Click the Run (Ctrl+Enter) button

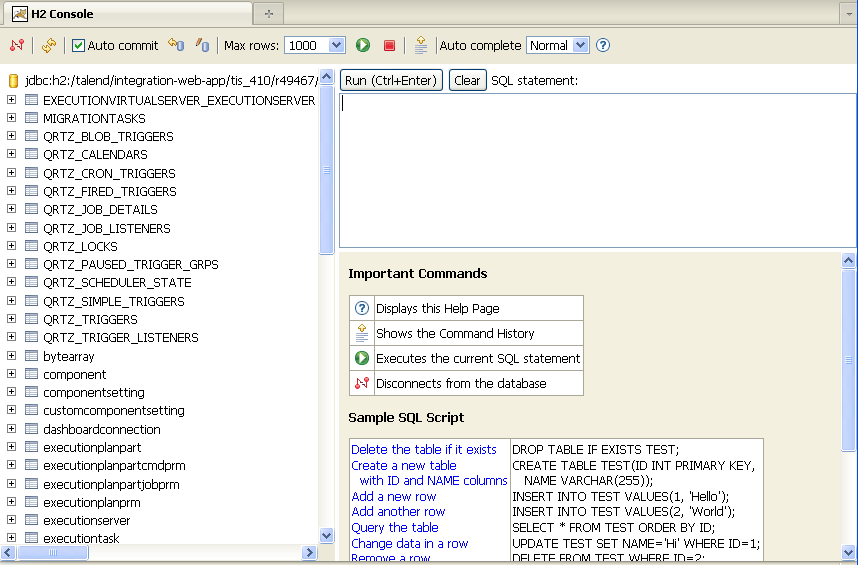click(391, 80)
